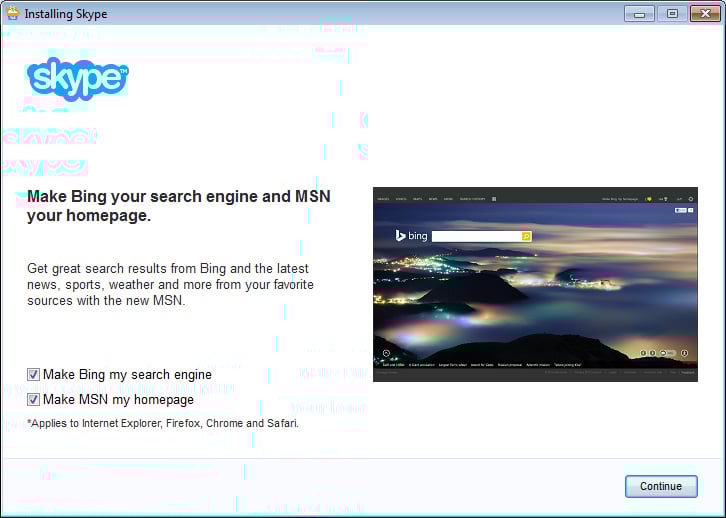Click the heading "Make Bing your search engine and MSN your homepage."
The image size is (726, 518).
(x=179, y=206)
